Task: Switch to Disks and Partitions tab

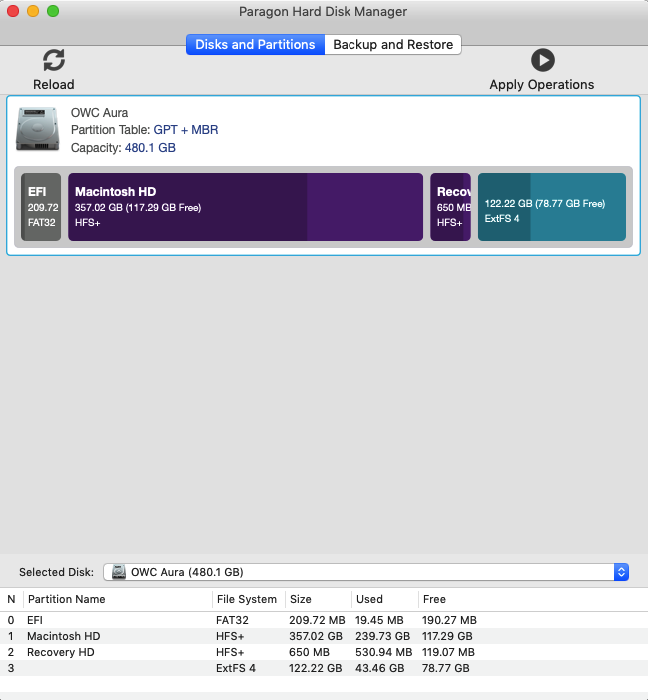Action: click(x=255, y=45)
